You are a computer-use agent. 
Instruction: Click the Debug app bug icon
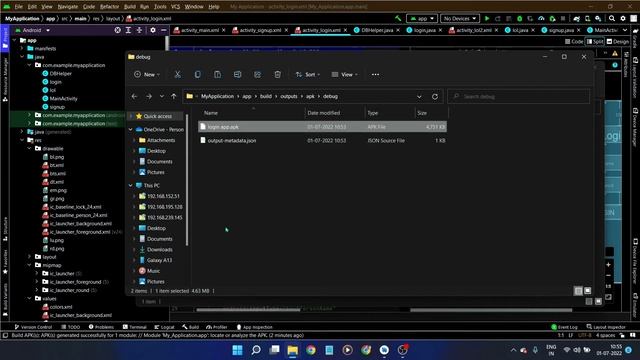(519, 18)
